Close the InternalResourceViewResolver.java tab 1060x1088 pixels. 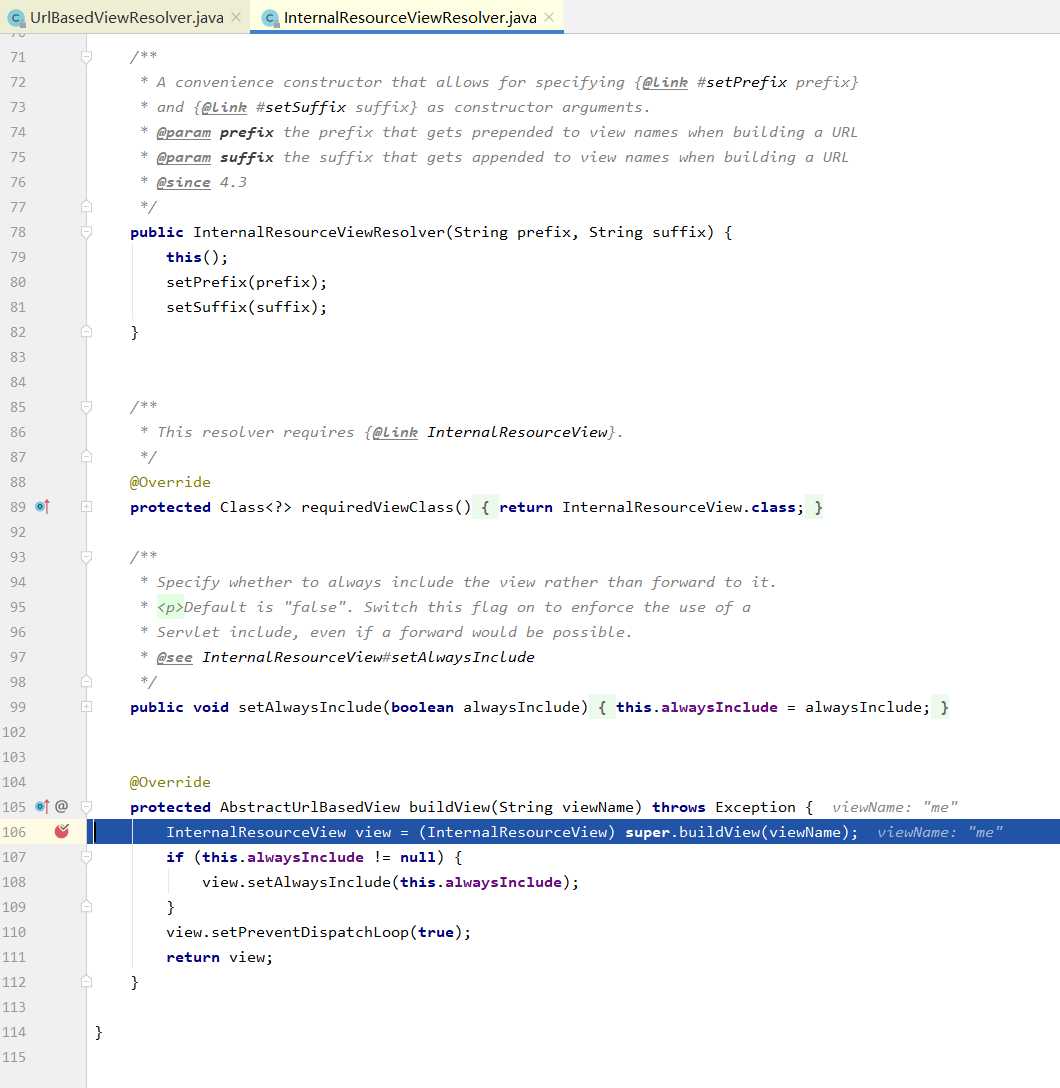tap(549, 17)
